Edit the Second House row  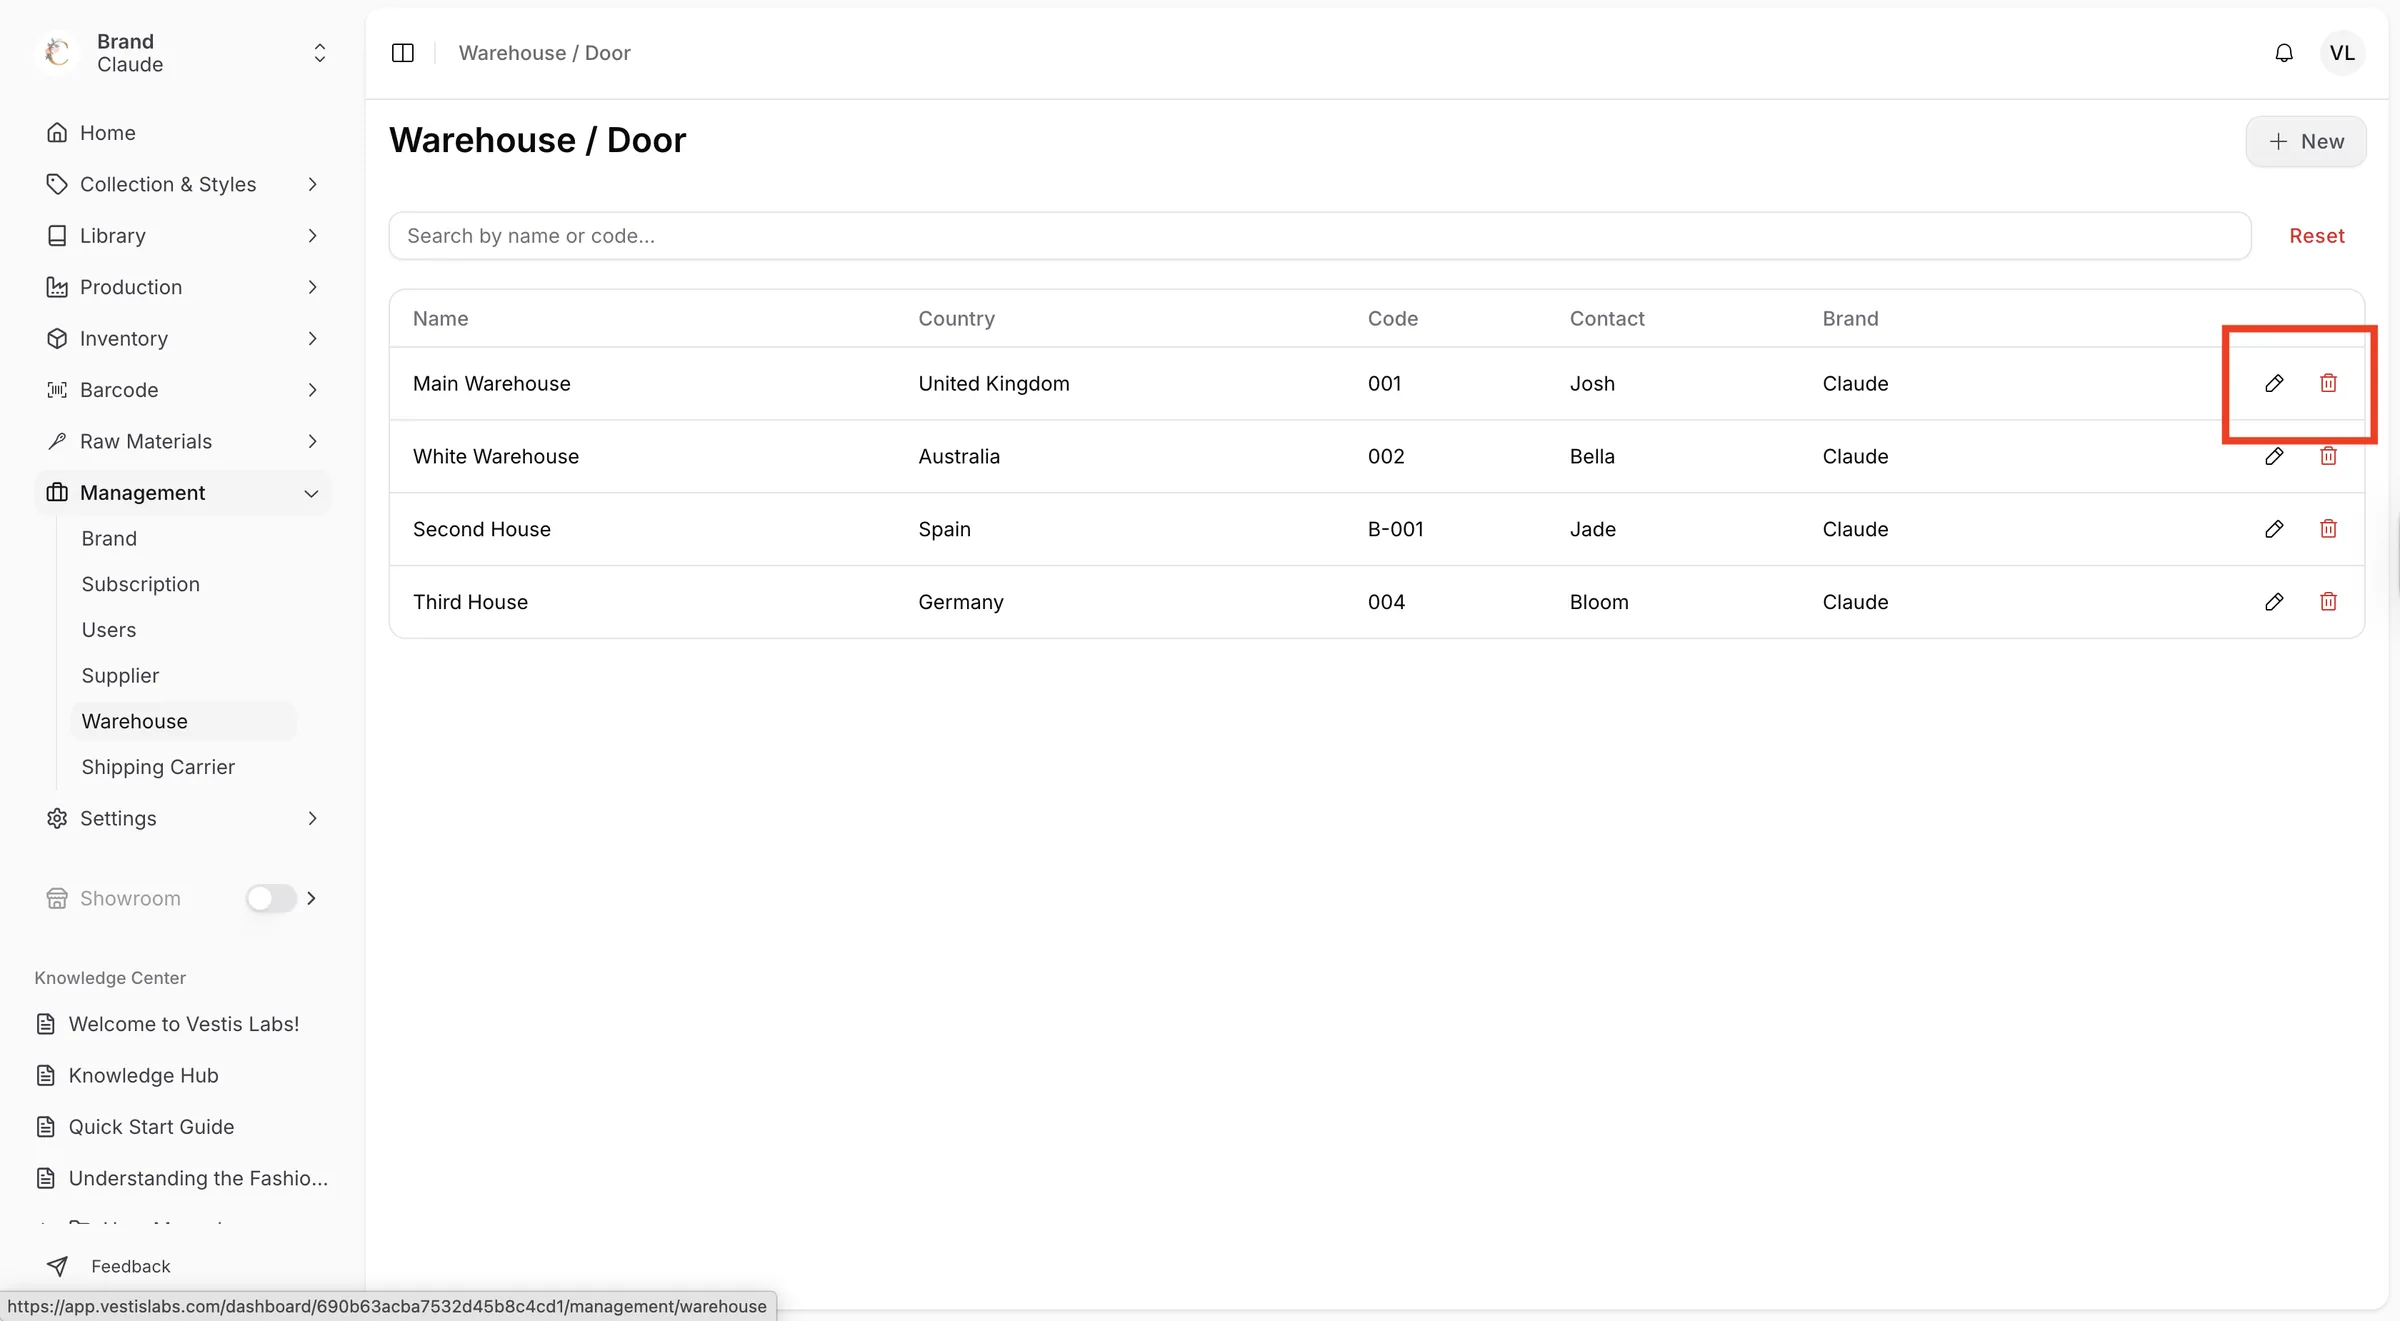coord(2274,529)
